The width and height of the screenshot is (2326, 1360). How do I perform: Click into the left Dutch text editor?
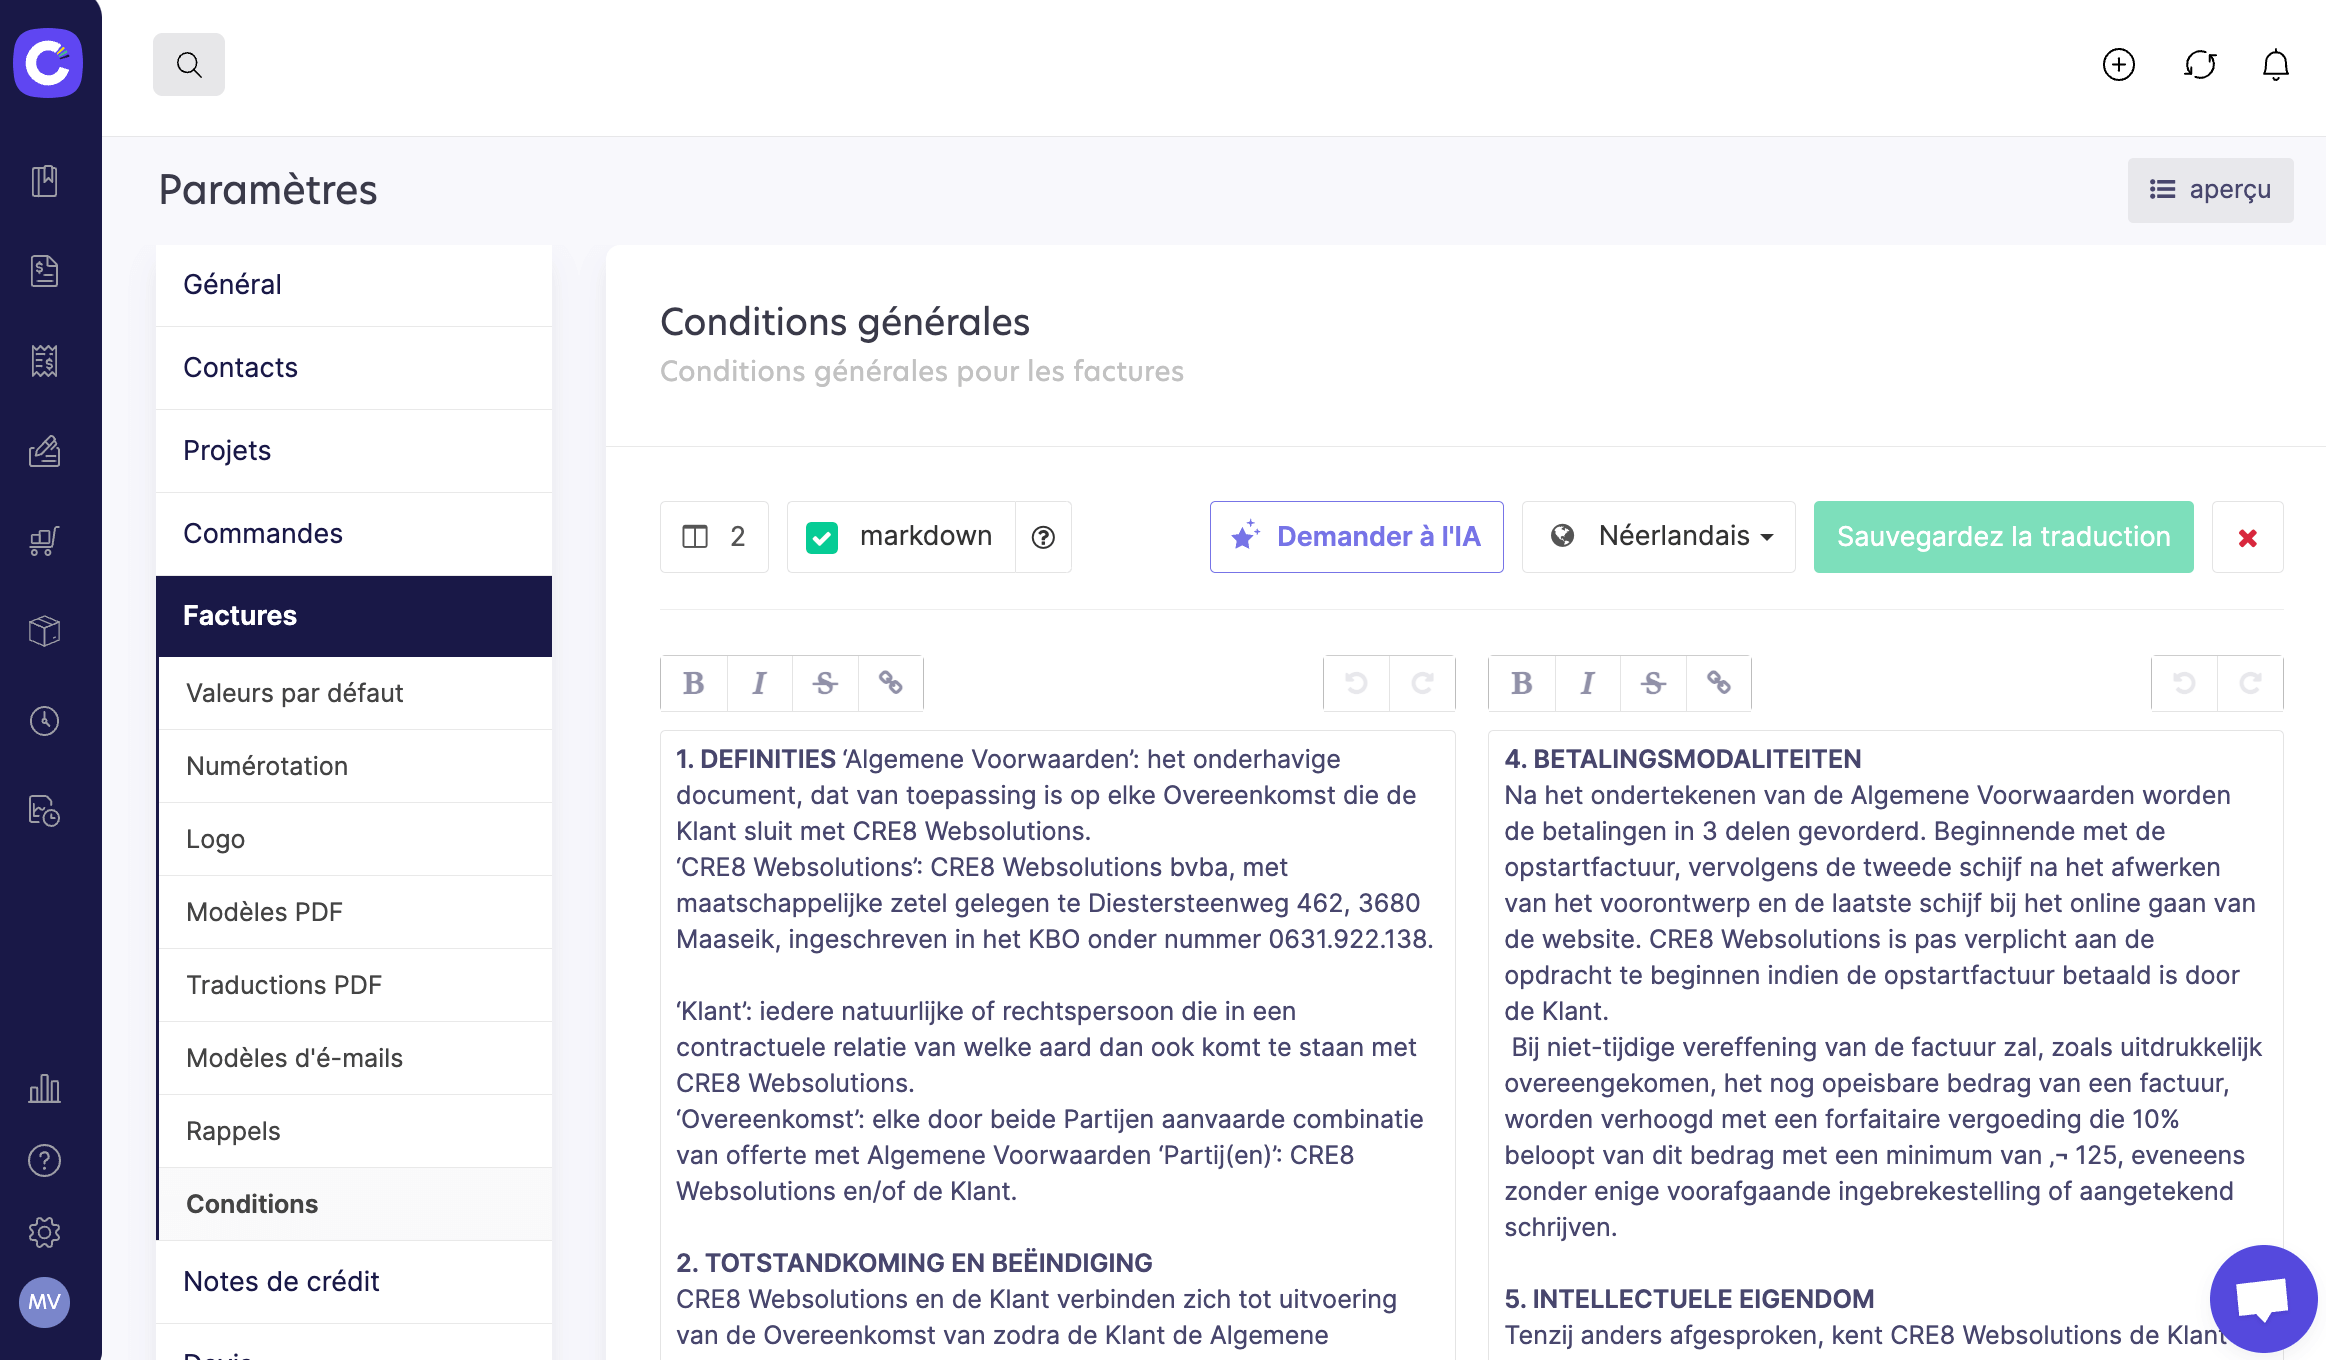[x=1058, y=1045]
